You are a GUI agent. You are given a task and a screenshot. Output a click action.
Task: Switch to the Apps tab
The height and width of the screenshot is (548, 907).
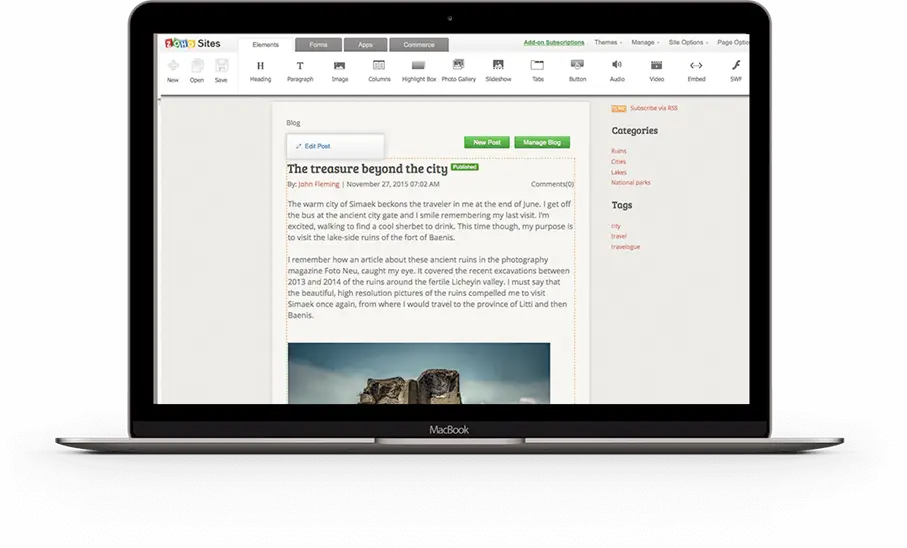click(x=365, y=45)
